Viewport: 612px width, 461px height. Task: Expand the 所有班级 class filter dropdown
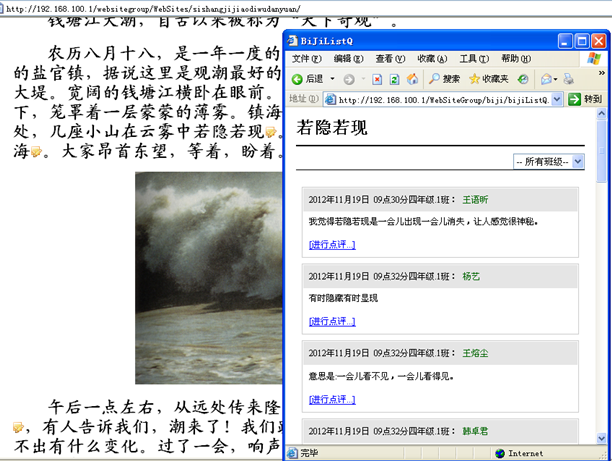click(578, 161)
